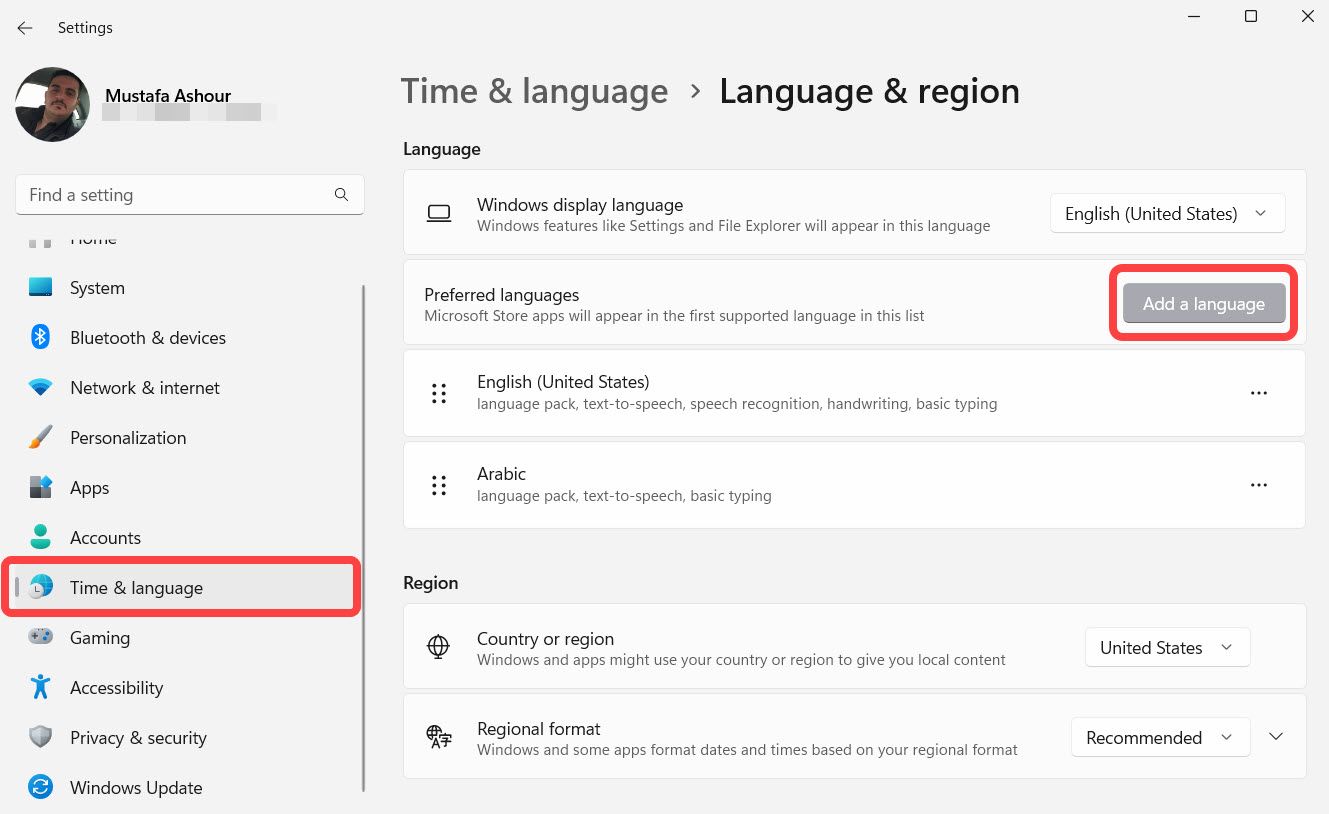Click the Find a setting search box
The image size is (1329, 814).
(x=175, y=195)
